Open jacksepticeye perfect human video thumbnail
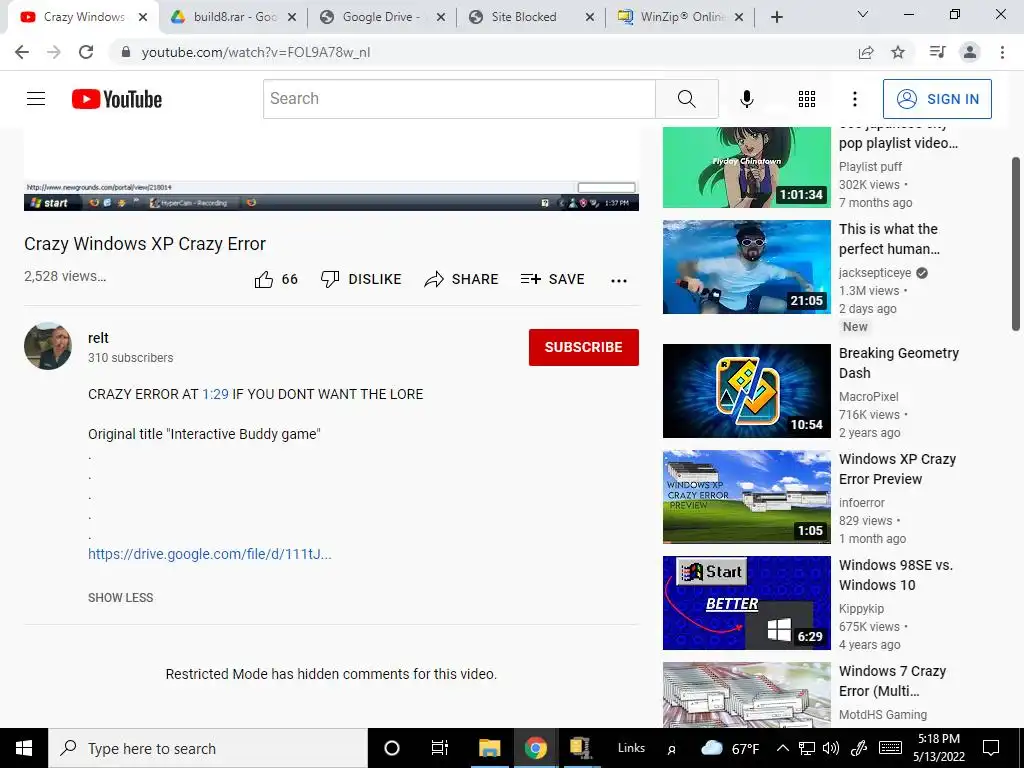This screenshot has width=1024, height=768. (x=746, y=266)
